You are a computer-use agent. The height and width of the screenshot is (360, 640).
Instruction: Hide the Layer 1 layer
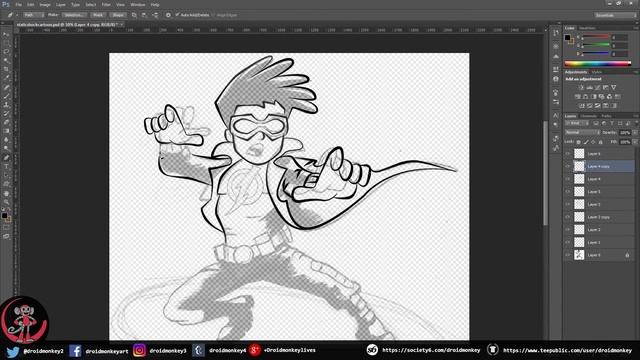tap(567, 242)
